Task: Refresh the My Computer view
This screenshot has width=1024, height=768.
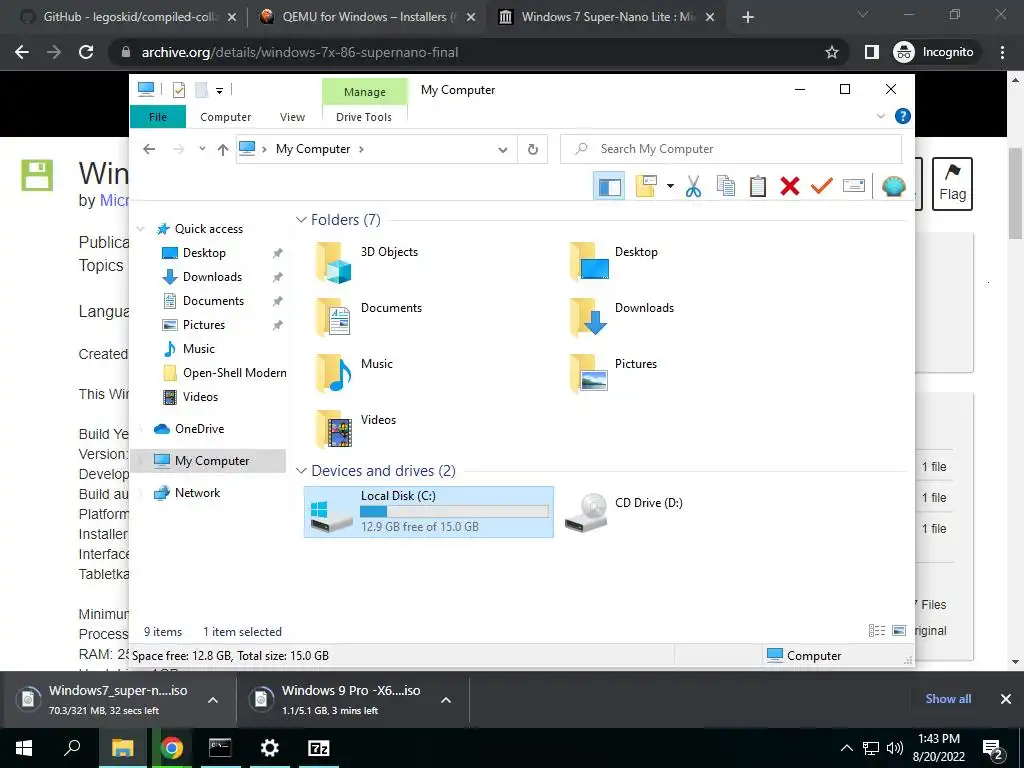Action: tap(533, 150)
